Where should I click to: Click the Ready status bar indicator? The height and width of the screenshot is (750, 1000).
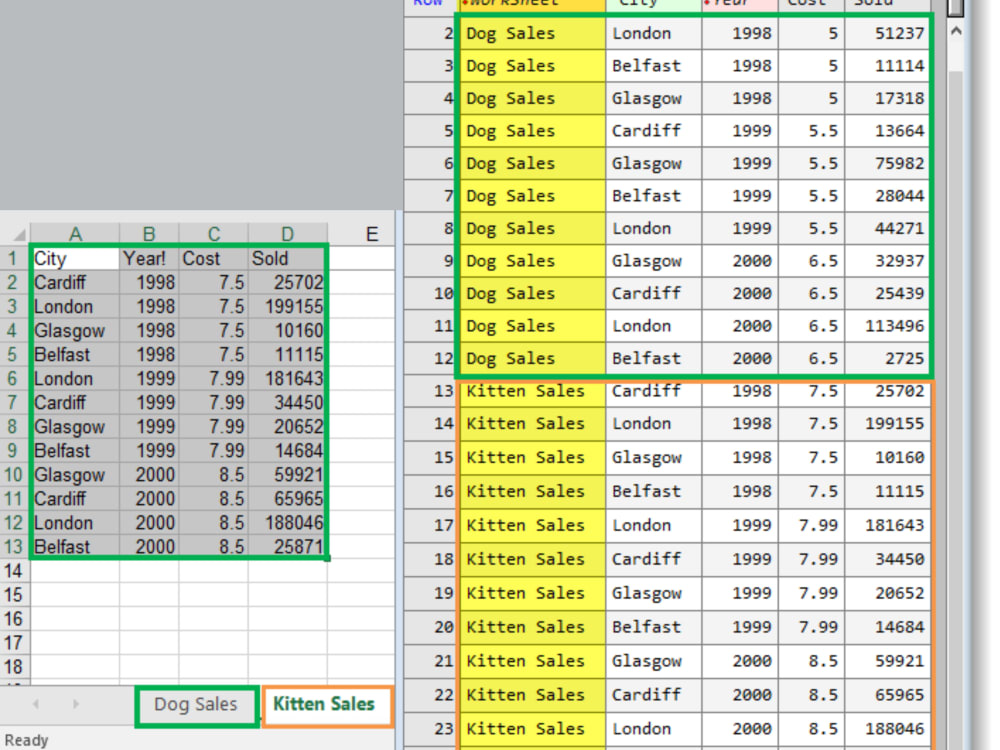point(26,740)
